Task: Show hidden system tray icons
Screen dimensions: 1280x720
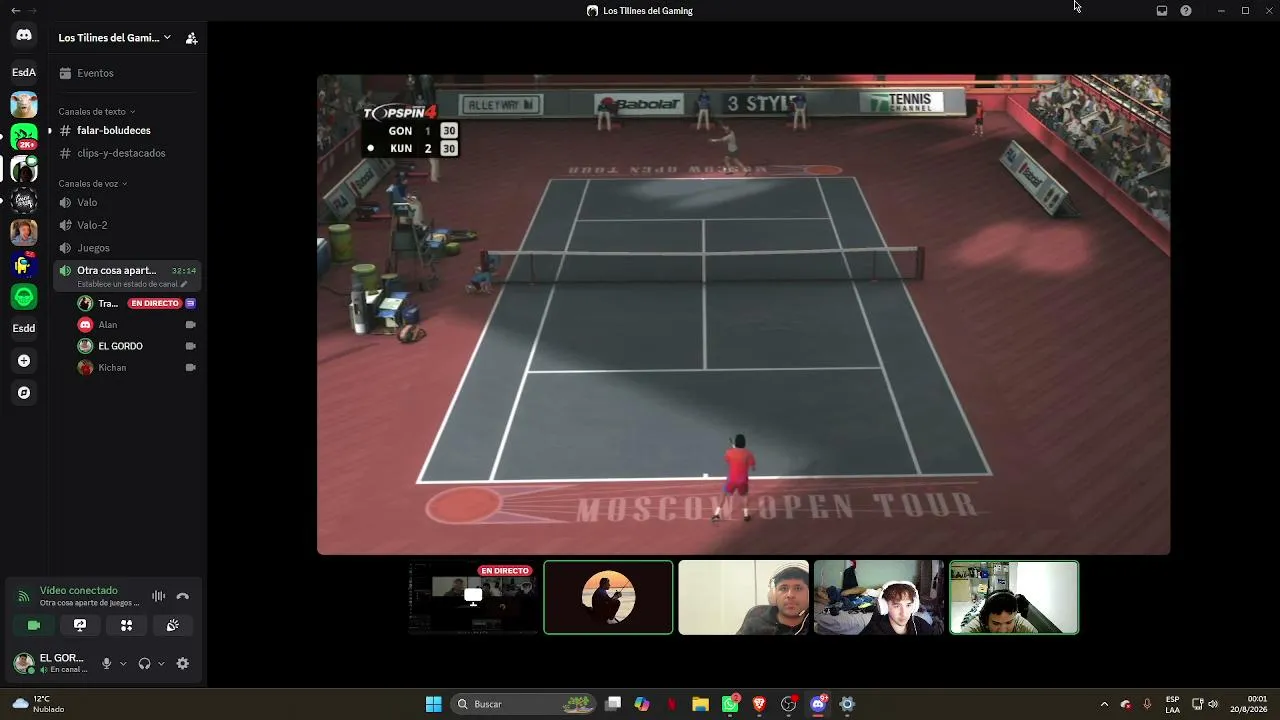Action: pos(1104,704)
